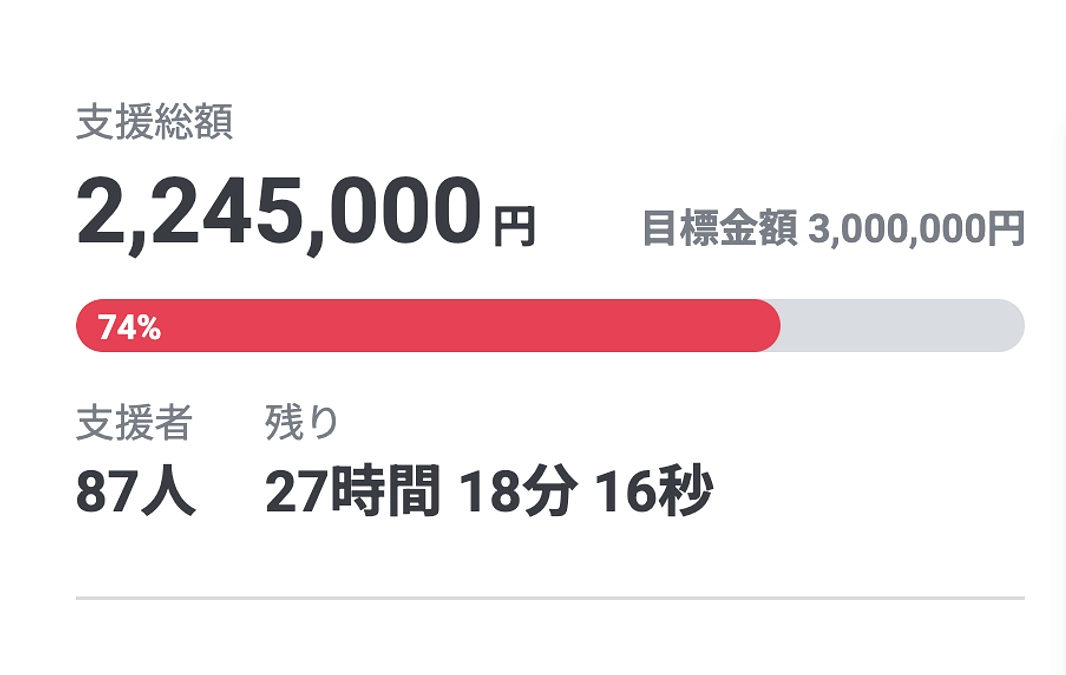Click the 74% percentage text
Image resolution: width=1066 pixels, height=675 pixels.
pyautogui.click(x=127, y=325)
